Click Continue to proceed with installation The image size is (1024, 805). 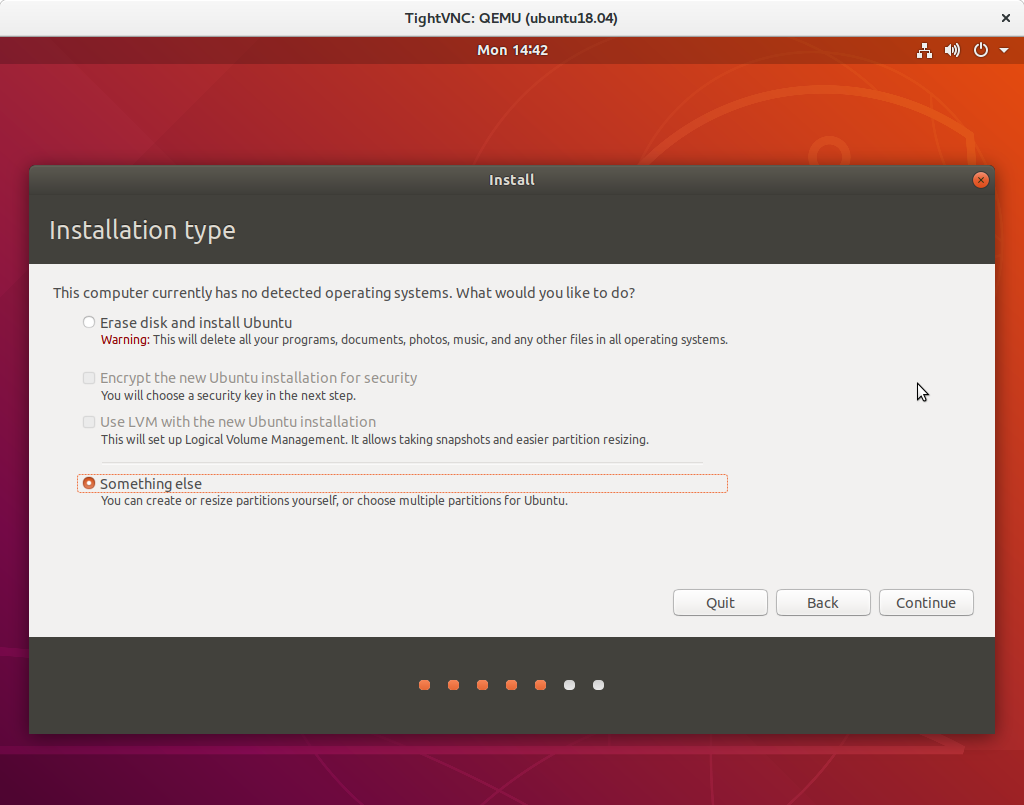[926, 603]
